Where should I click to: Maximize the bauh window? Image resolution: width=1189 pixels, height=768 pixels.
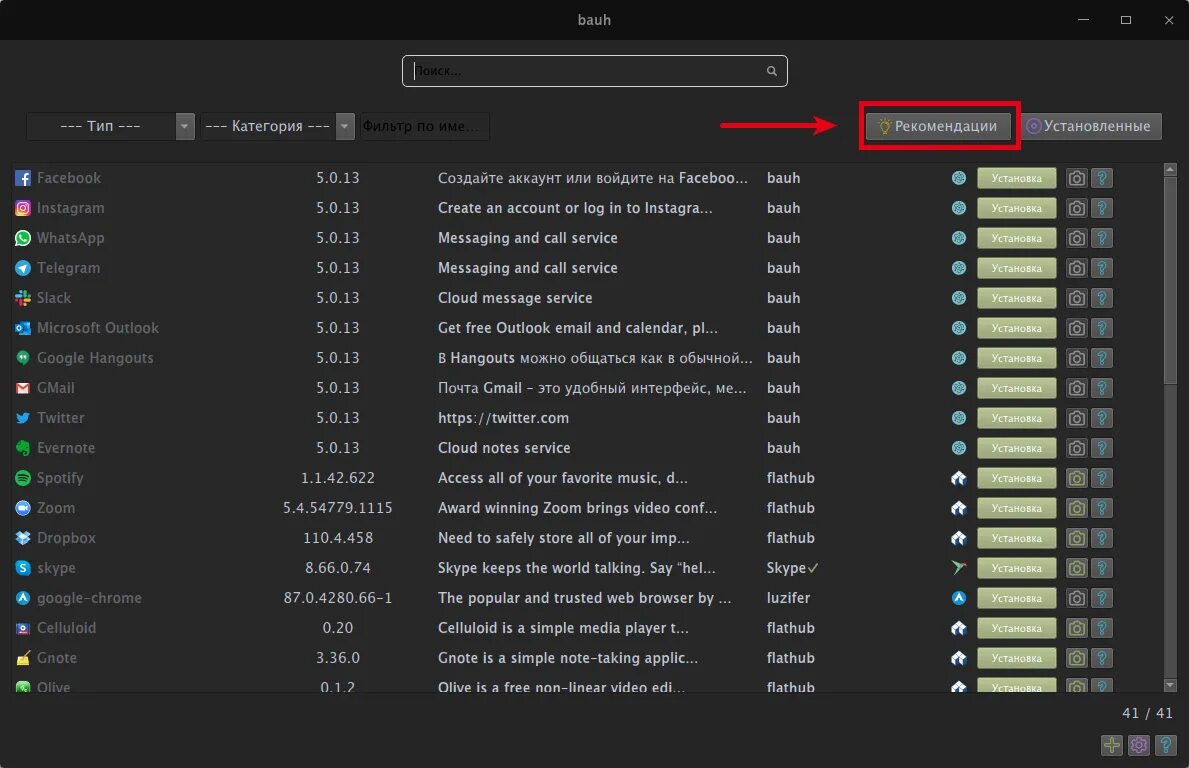pyautogui.click(x=1126, y=20)
